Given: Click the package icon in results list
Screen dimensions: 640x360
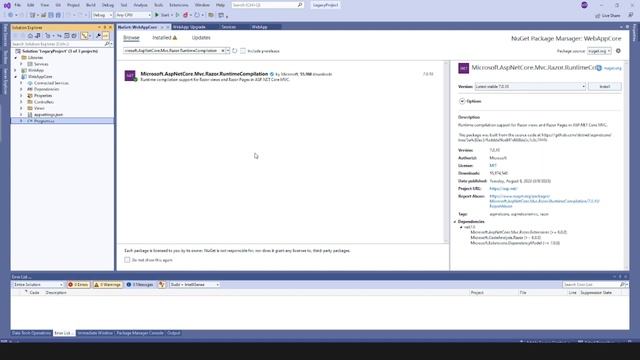Looking at the screenshot, I should point(130,76).
